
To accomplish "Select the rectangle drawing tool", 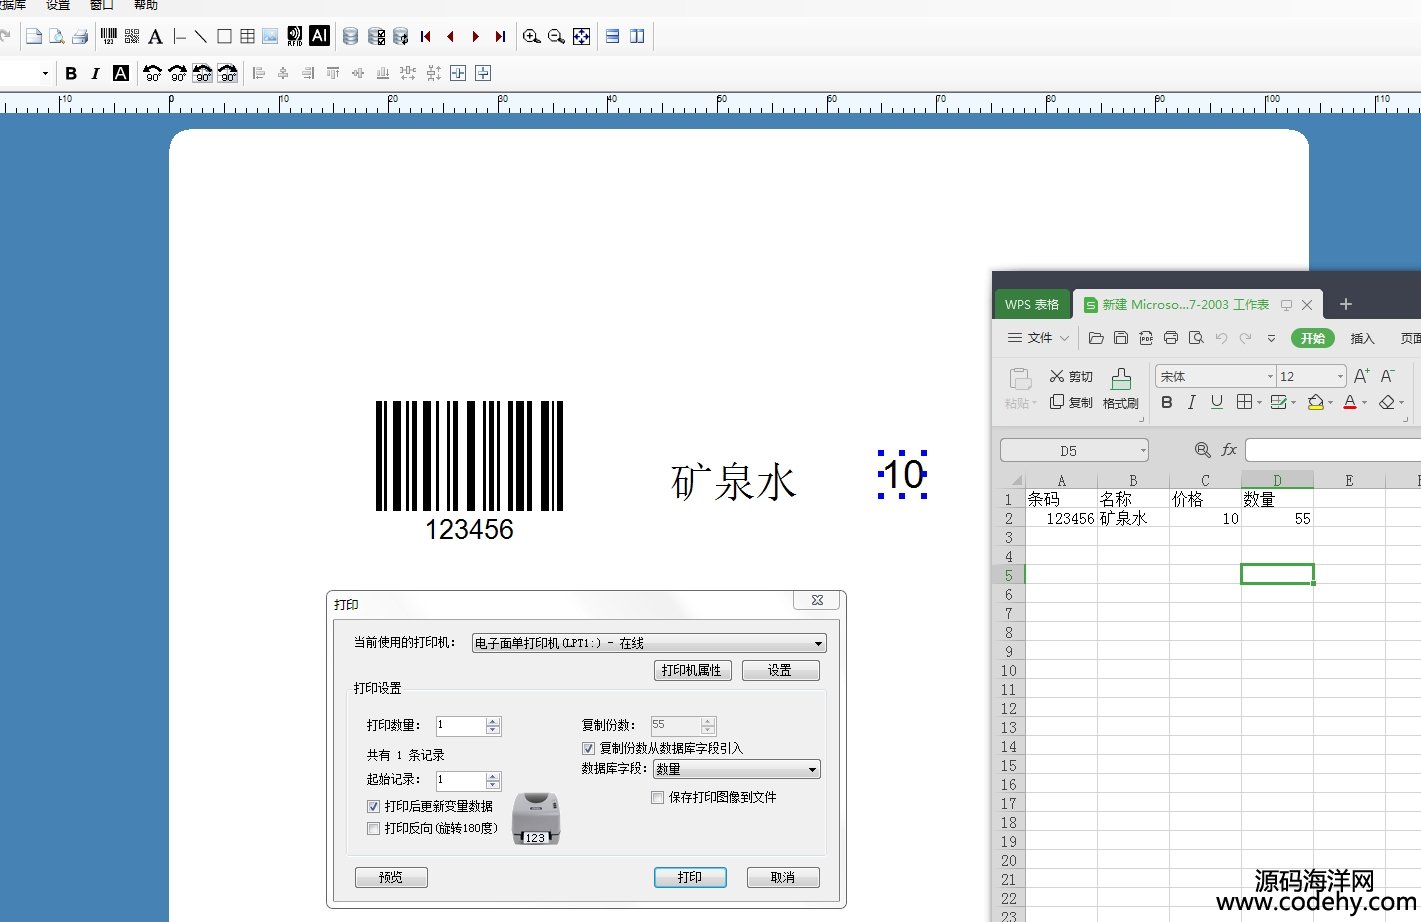I will pos(224,36).
